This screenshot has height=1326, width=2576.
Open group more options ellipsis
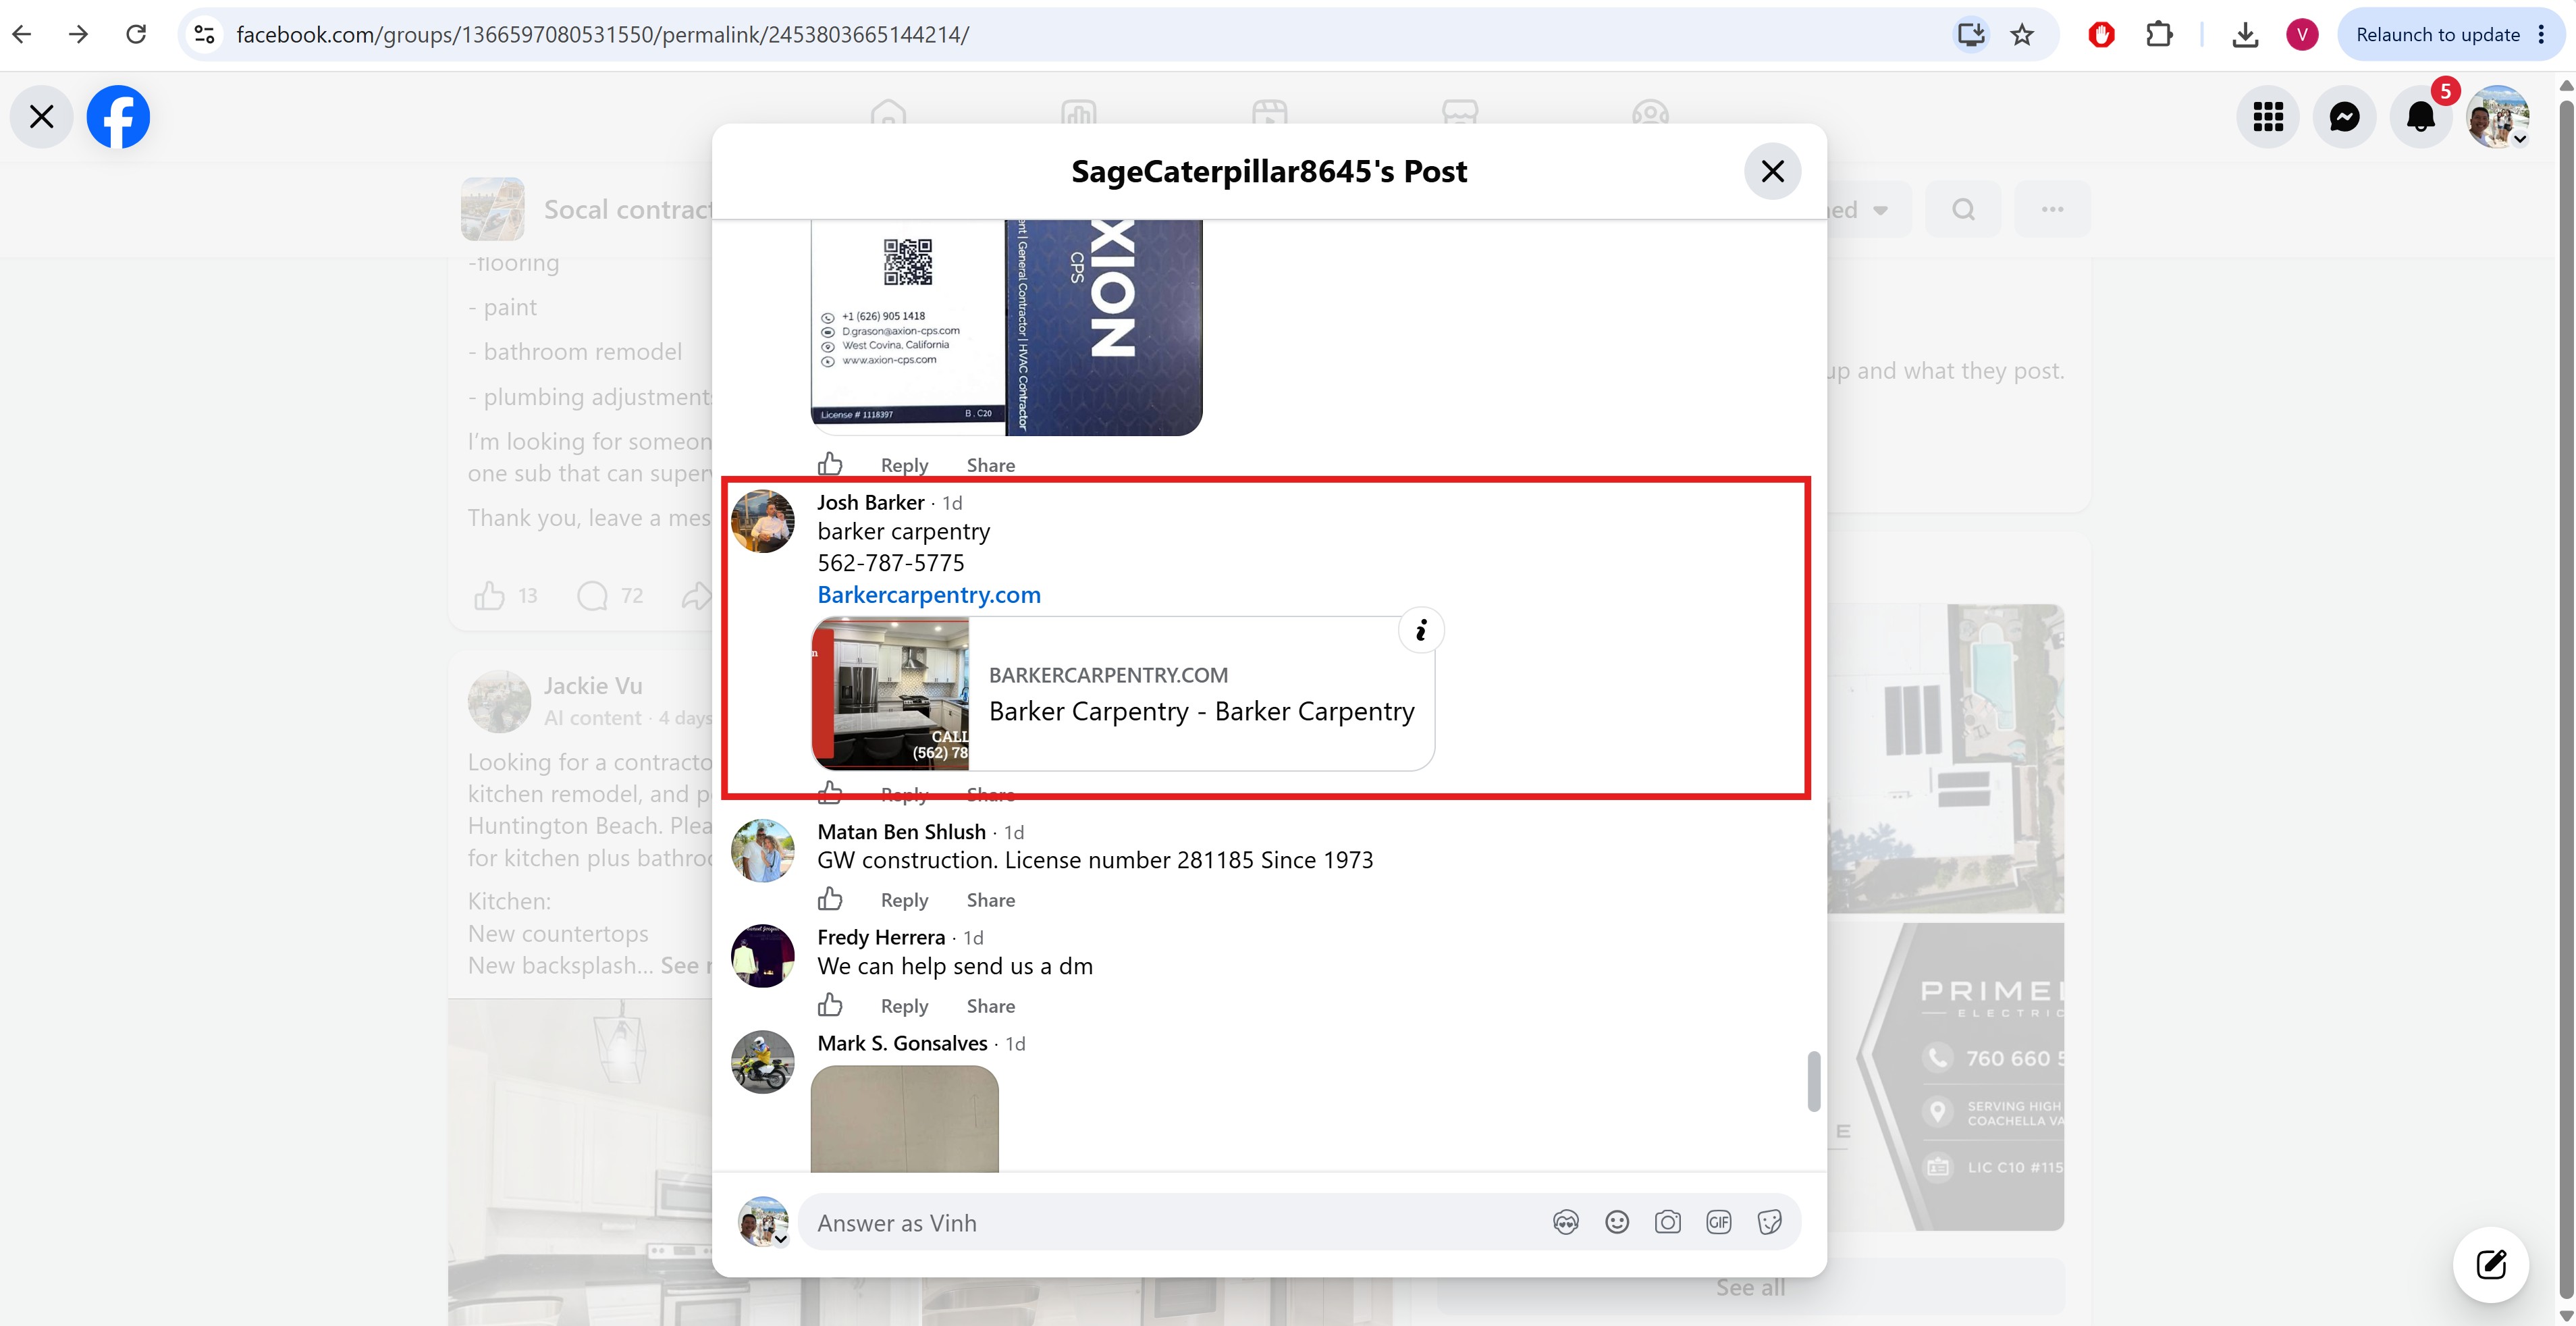tap(2052, 209)
